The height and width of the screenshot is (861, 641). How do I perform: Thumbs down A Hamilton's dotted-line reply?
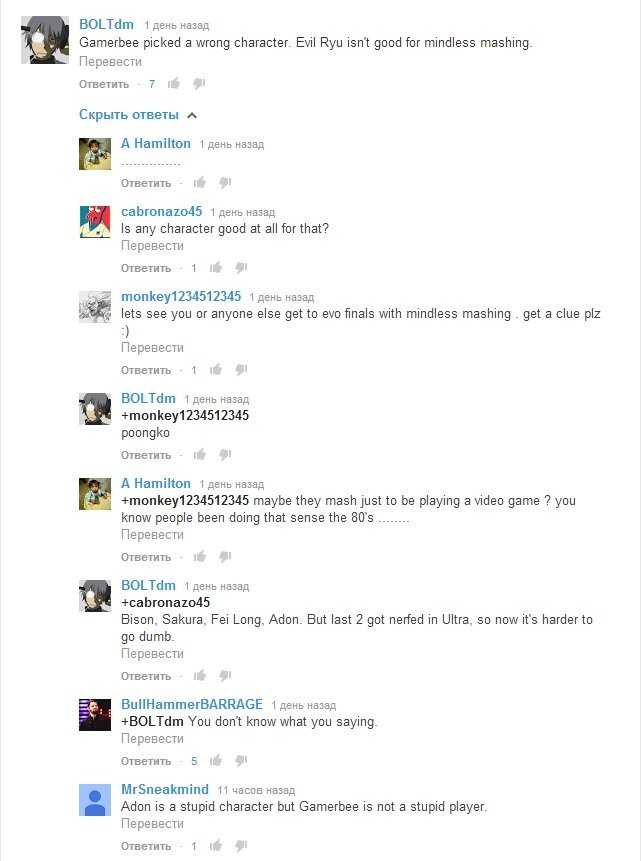(x=225, y=182)
